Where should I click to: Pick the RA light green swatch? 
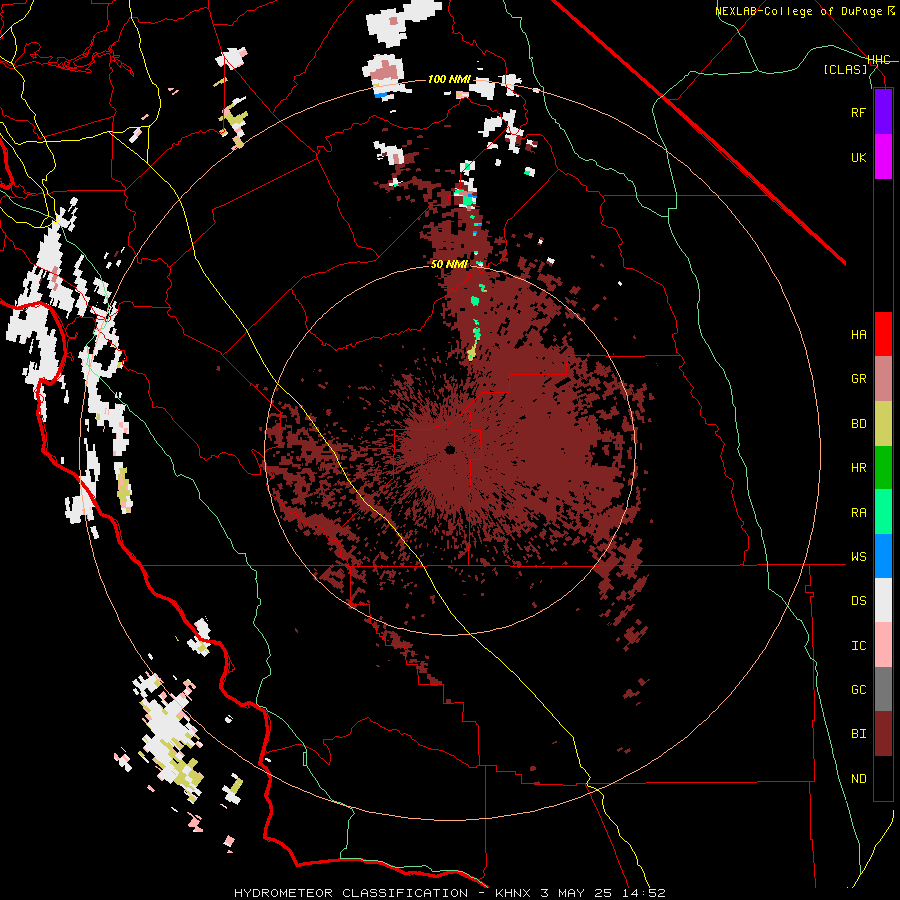point(883,512)
